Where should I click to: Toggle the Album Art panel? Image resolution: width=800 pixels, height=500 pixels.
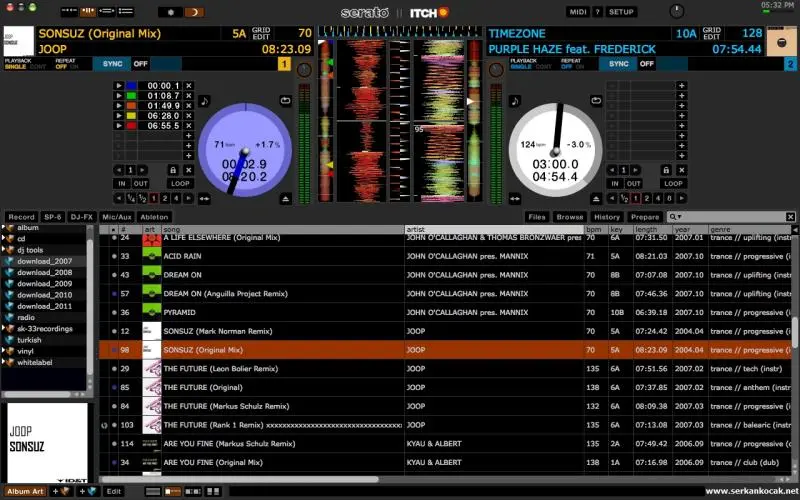(23, 491)
